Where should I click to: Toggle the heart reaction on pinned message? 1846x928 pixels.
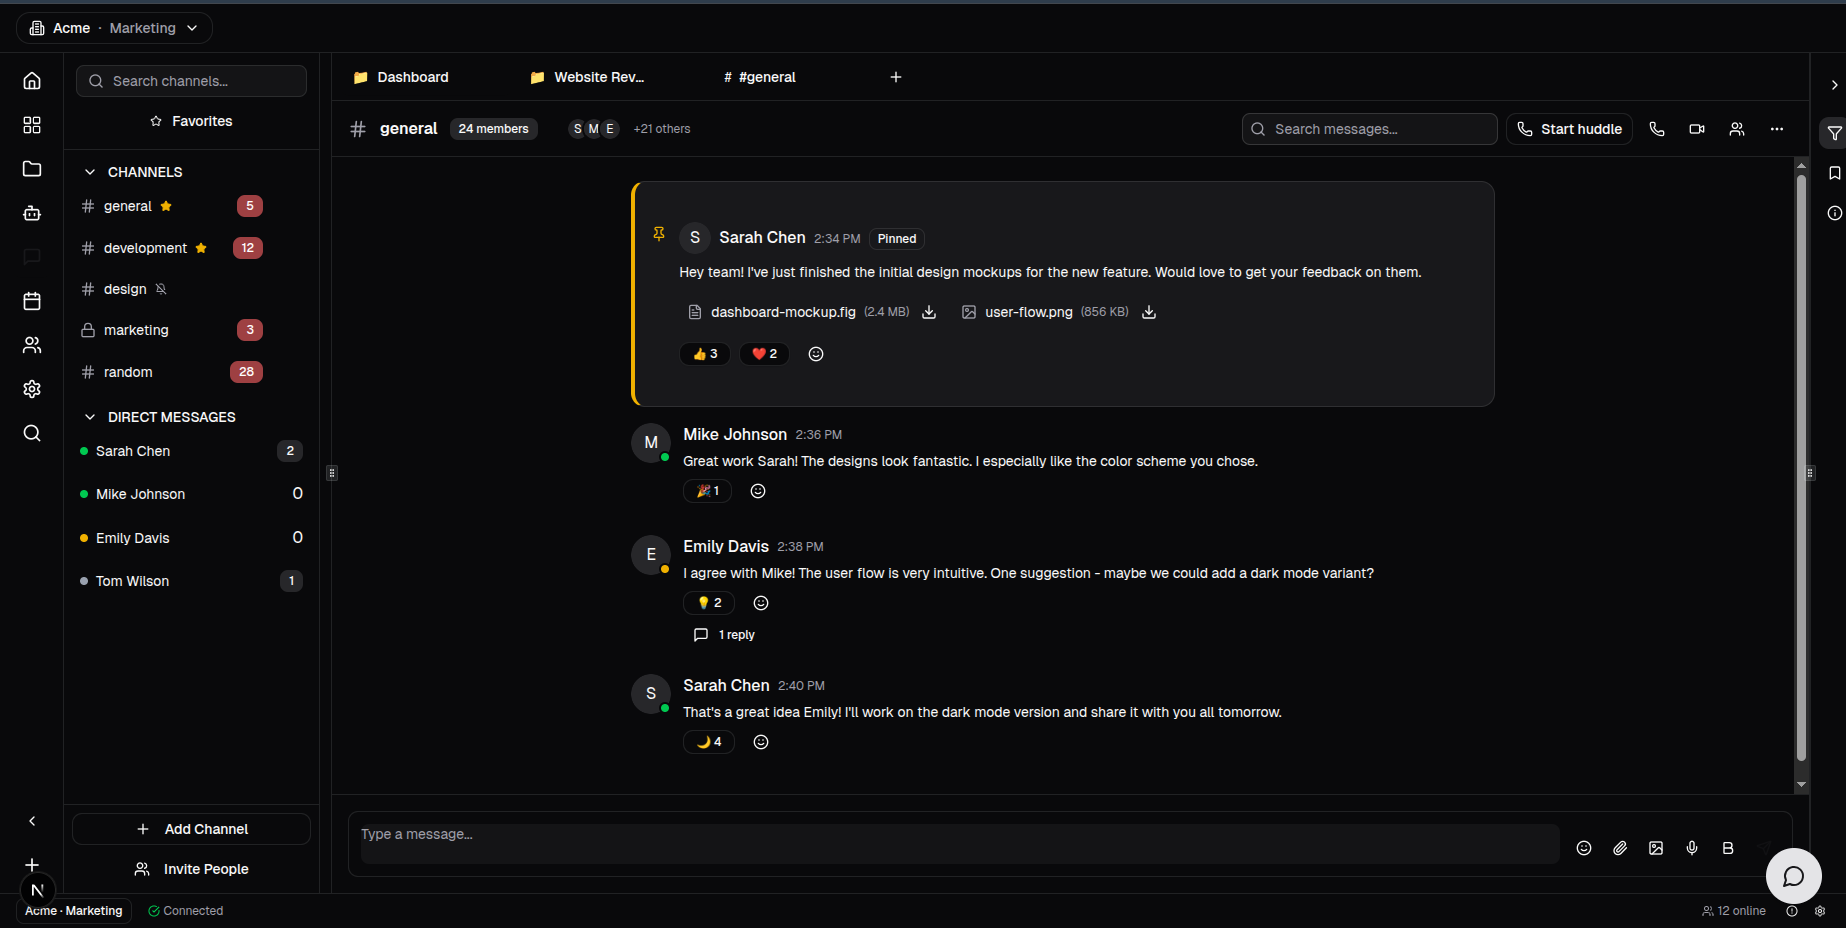pyautogui.click(x=764, y=354)
